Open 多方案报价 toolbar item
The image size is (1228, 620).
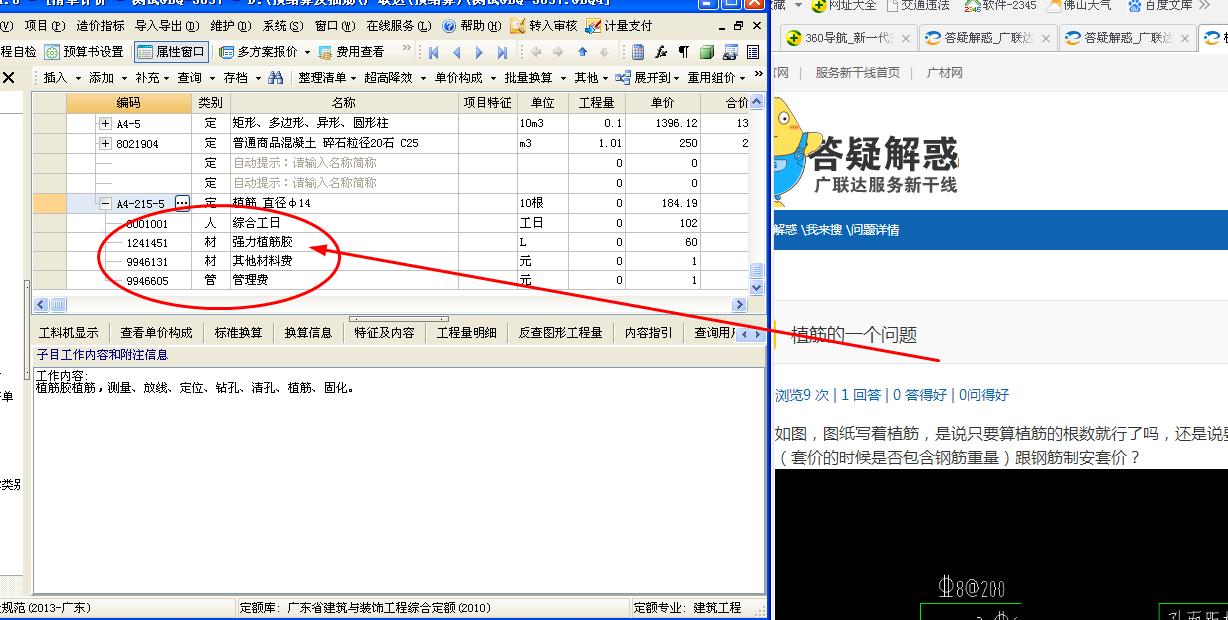tap(266, 52)
